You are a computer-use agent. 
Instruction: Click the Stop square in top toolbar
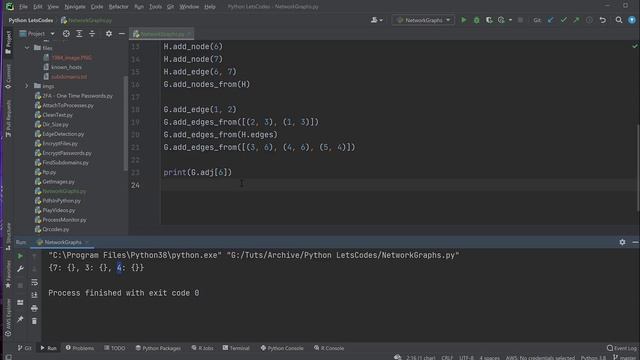tap(520, 20)
